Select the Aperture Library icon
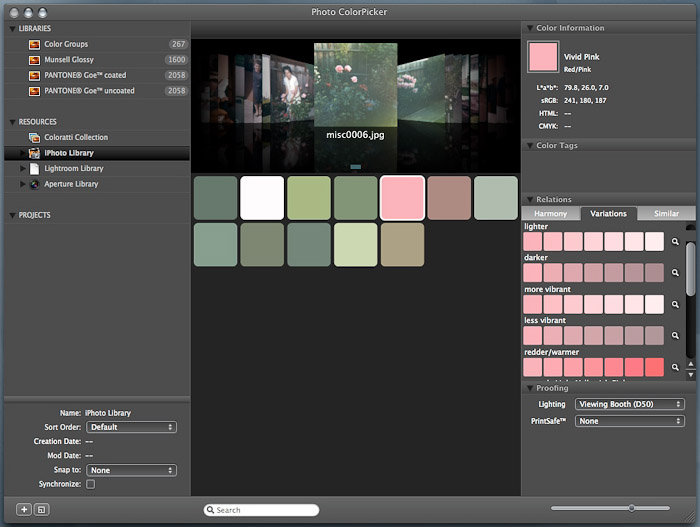 [x=34, y=184]
